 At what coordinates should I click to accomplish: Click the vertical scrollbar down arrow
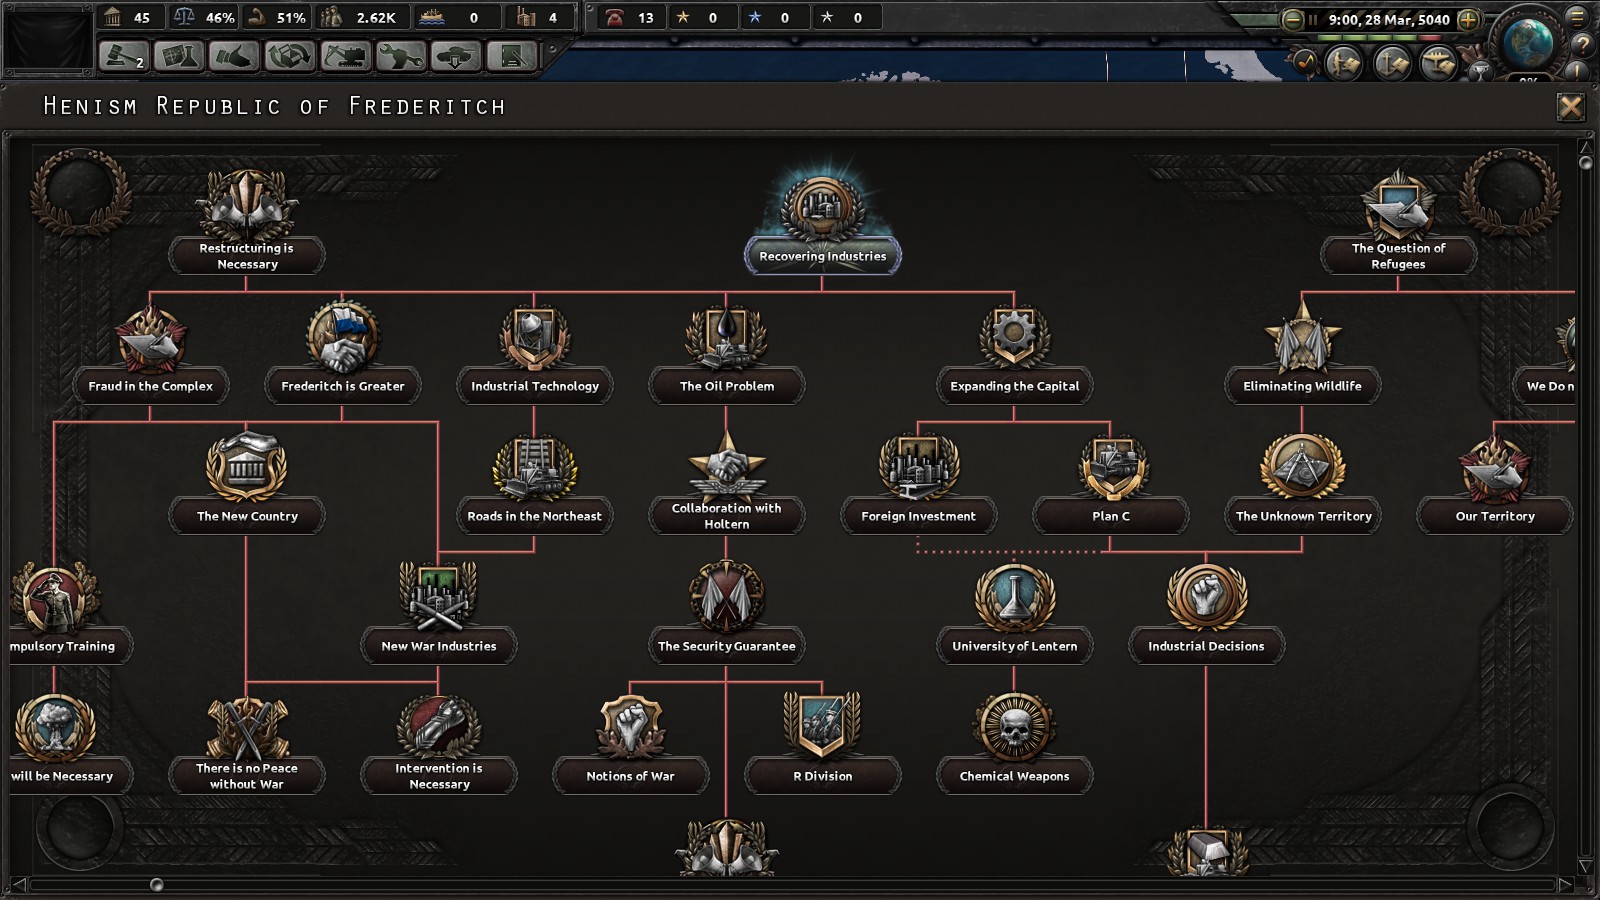[1585, 866]
